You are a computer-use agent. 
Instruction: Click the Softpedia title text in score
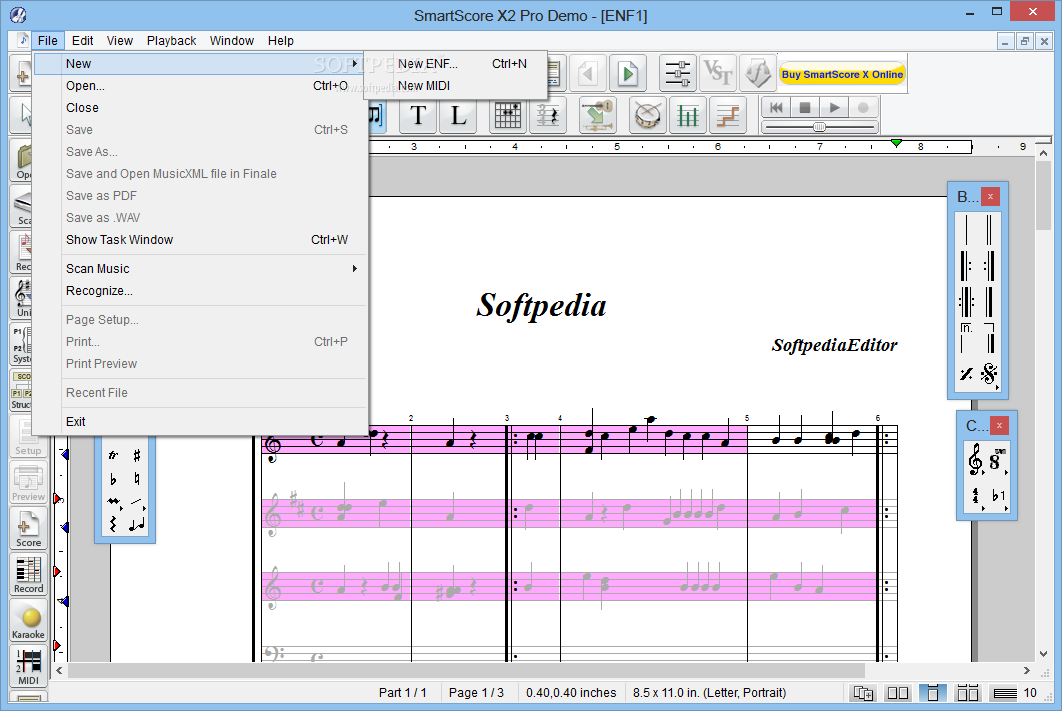(x=541, y=305)
